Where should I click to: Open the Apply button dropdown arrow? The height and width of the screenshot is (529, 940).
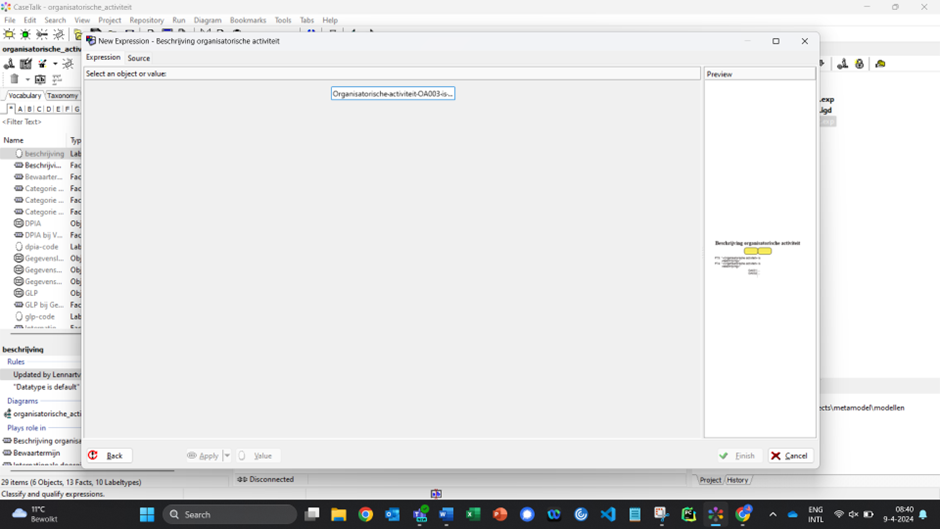point(227,456)
